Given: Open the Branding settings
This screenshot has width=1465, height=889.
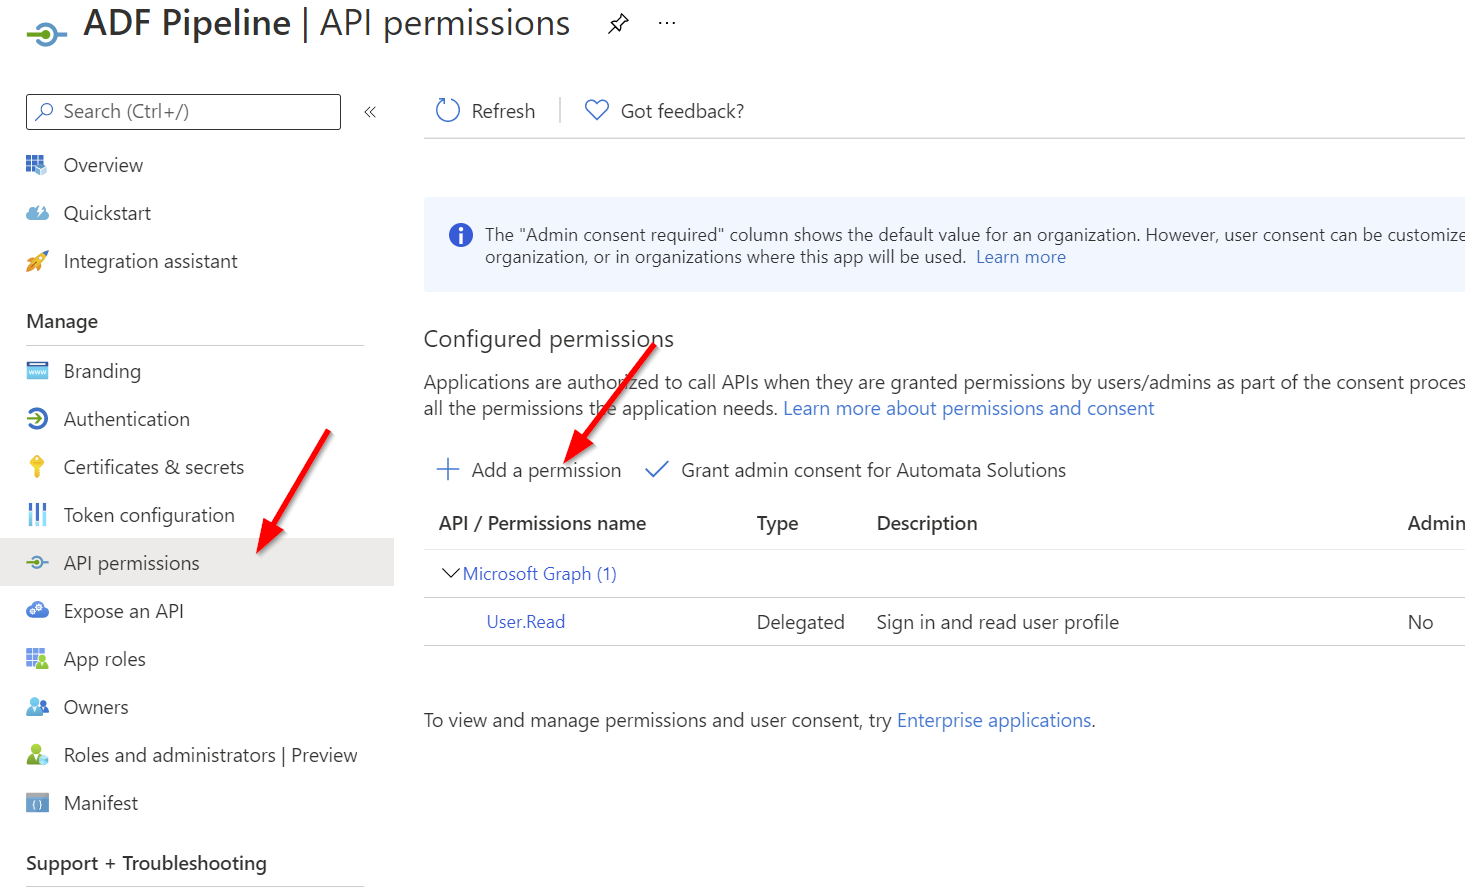Looking at the screenshot, I should click(x=102, y=371).
